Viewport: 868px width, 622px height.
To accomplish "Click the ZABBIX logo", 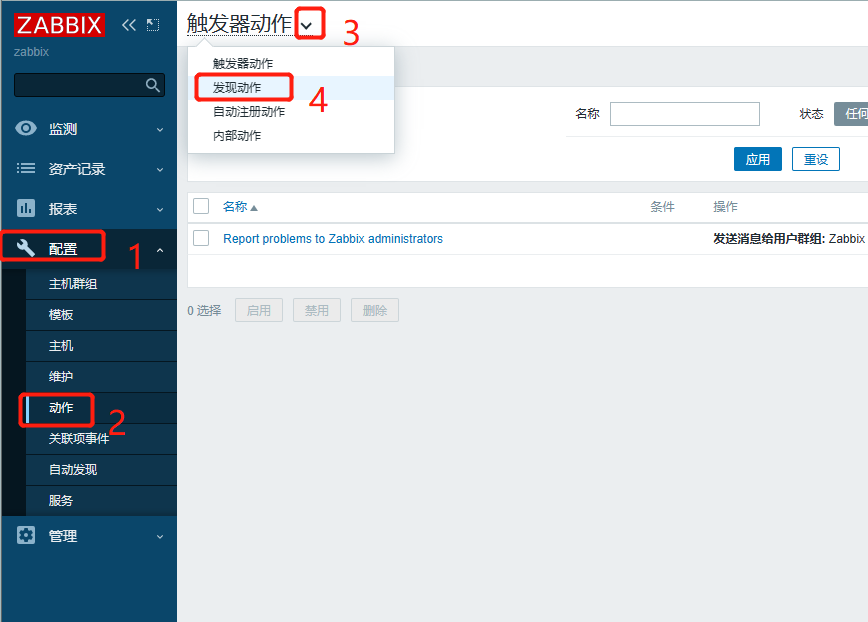I will pyautogui.click(x=59, y=25).
